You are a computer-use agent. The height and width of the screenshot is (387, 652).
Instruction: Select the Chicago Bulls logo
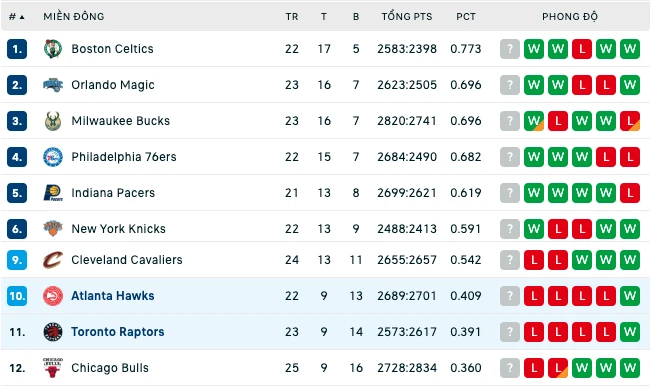[53, 368]
